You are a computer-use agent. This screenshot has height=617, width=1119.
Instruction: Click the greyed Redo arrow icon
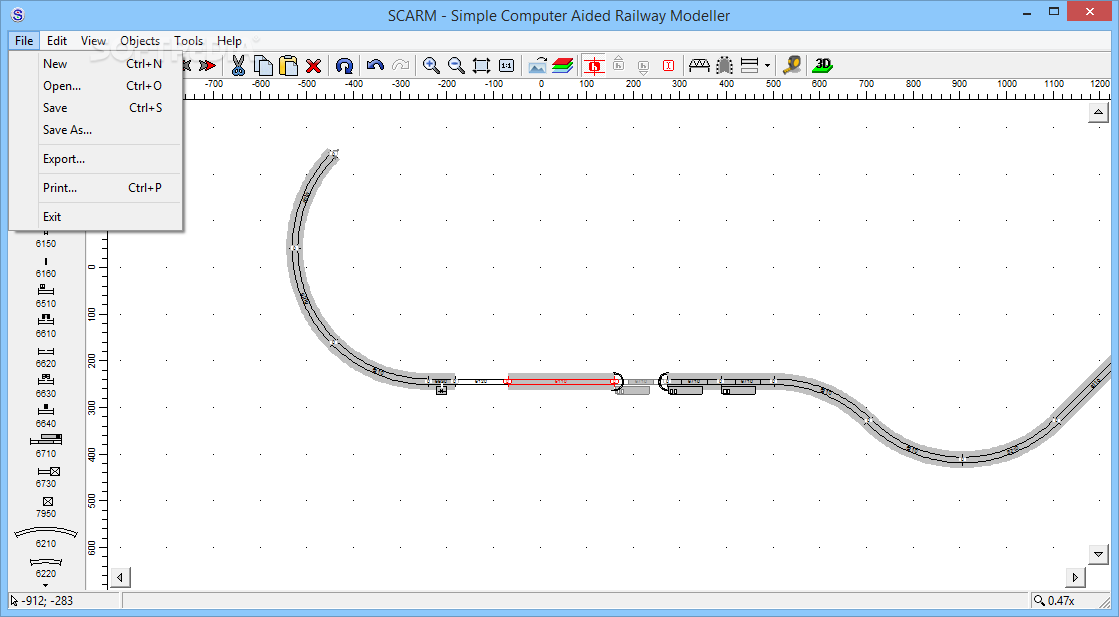click(401, 66)
